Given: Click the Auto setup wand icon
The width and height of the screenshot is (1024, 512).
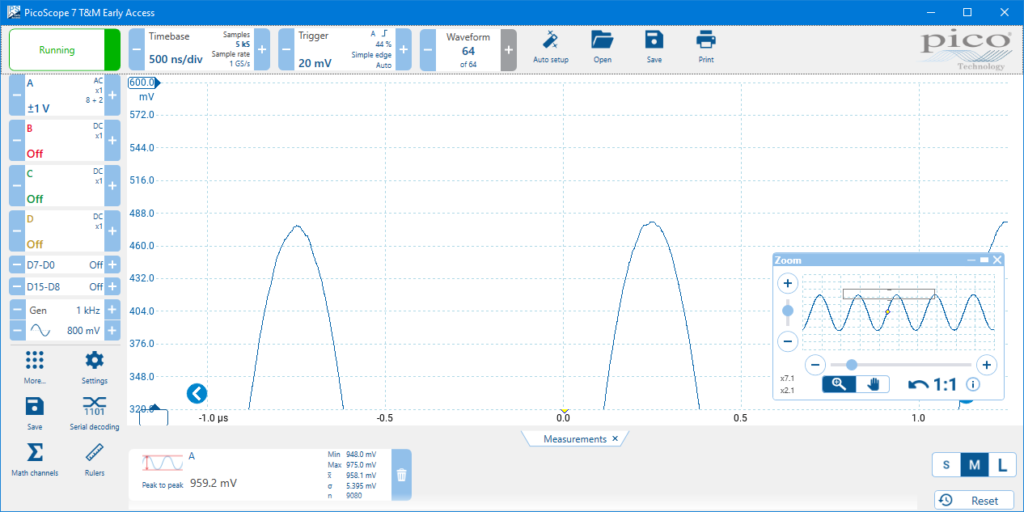Looking at the screenshot, I should [551, 40].
